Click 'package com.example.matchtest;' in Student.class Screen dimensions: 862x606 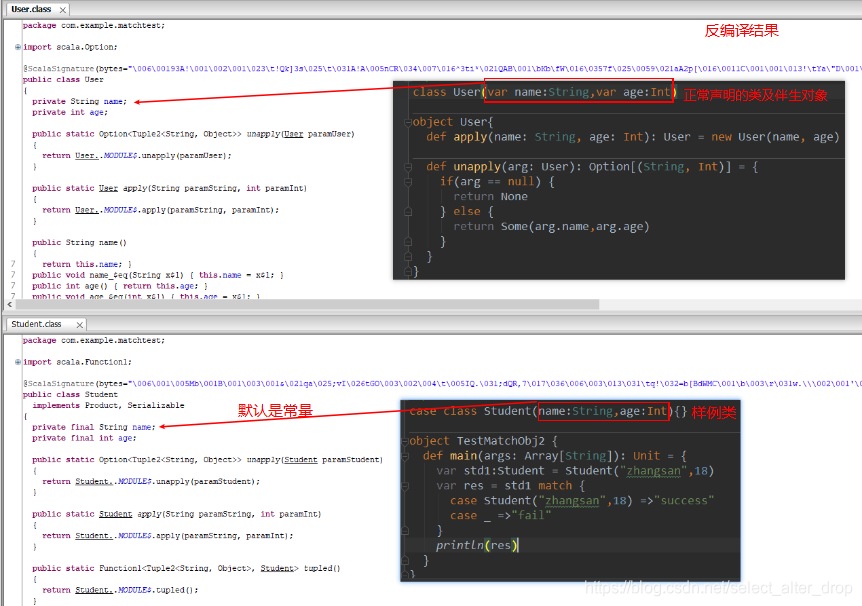pyautogui.click(x=93, y=341)
